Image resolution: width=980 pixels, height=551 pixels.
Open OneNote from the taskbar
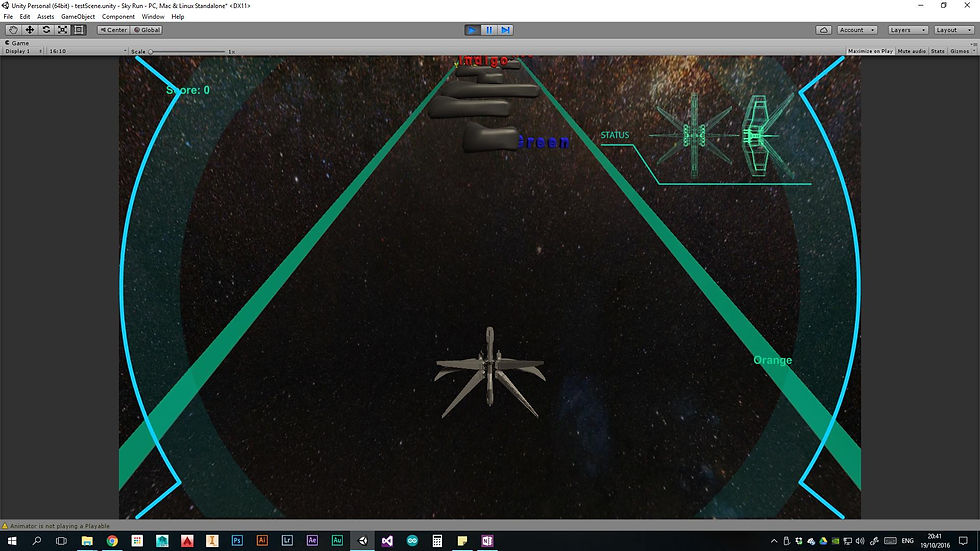pos(488,540)
